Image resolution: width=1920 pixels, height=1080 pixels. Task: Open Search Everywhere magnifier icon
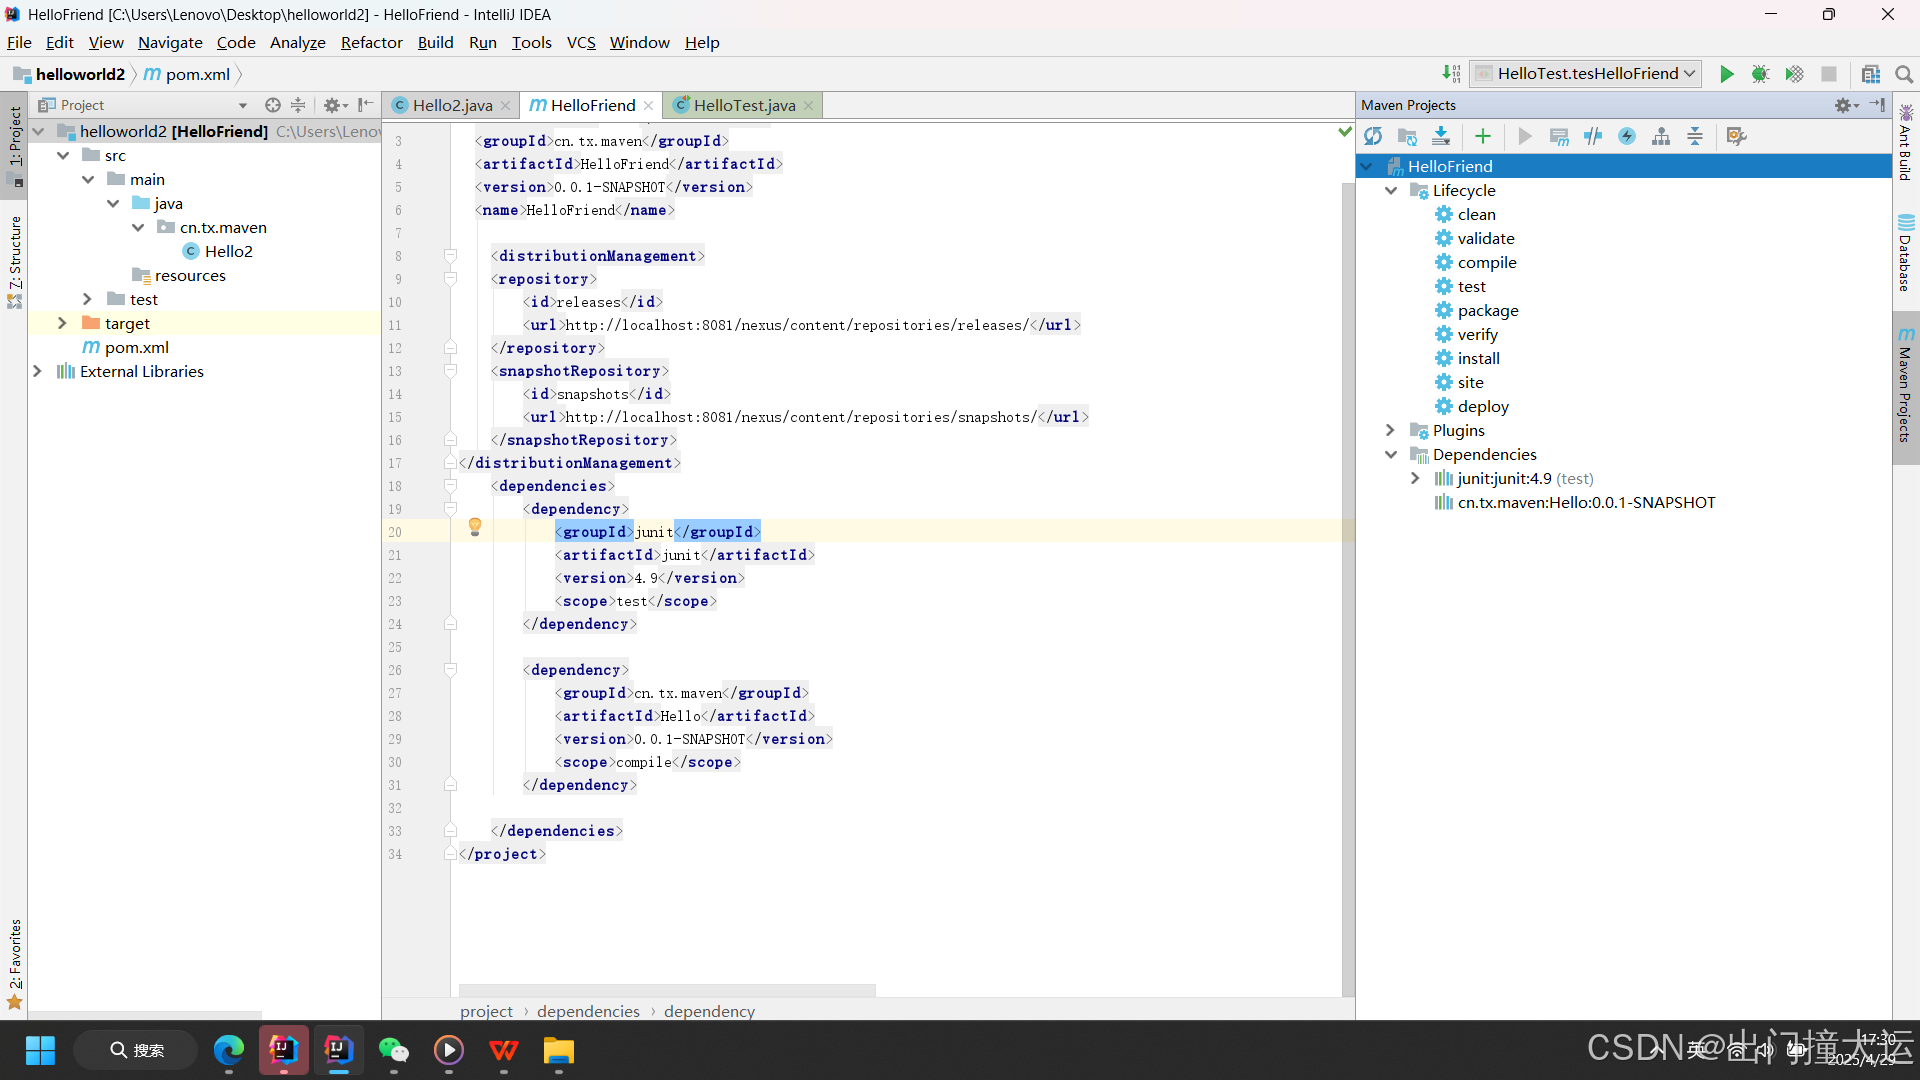coord(1904,74)
